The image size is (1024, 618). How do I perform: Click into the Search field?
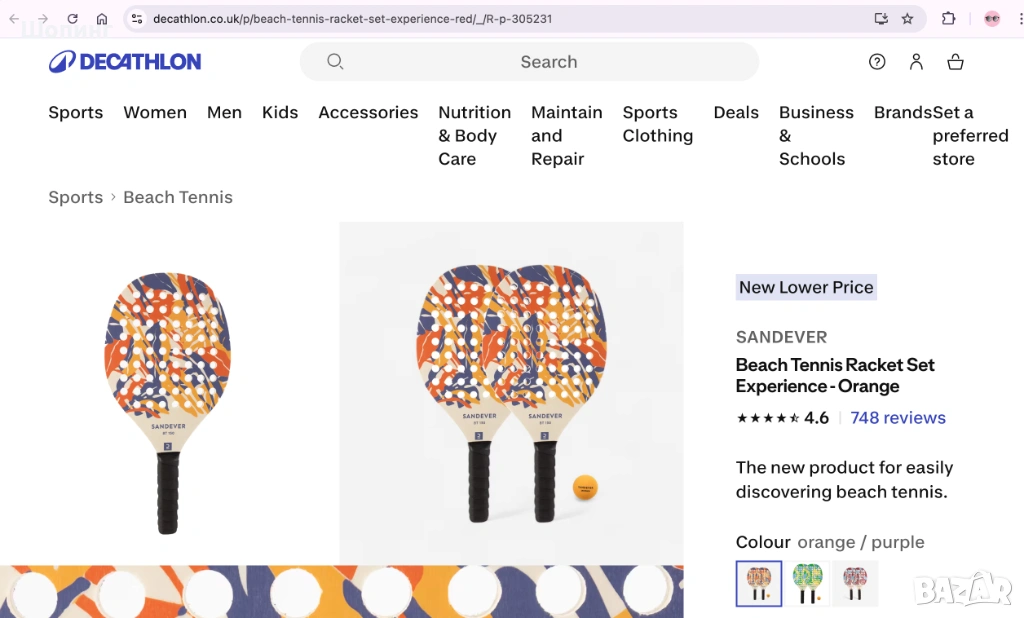point(548,62)
